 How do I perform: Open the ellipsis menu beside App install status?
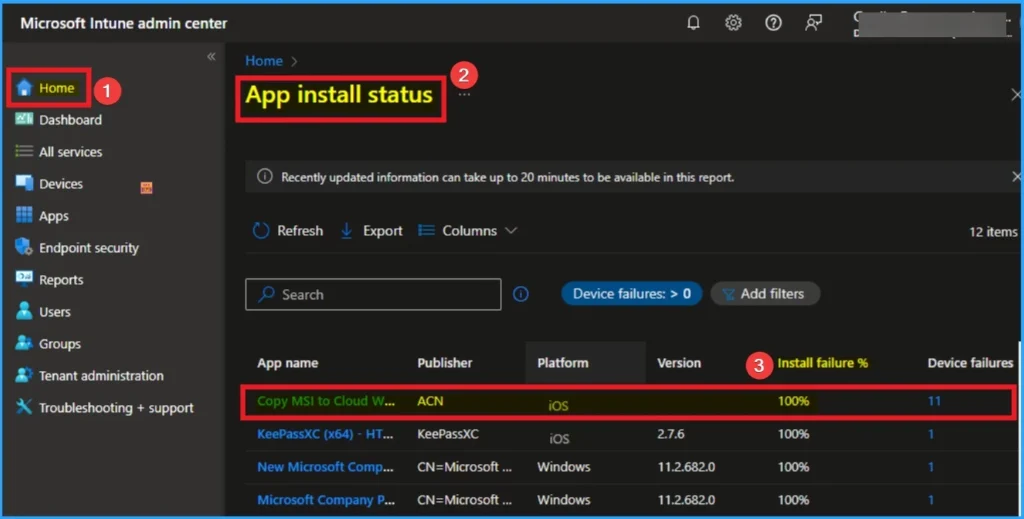click(x=464, y=95)
